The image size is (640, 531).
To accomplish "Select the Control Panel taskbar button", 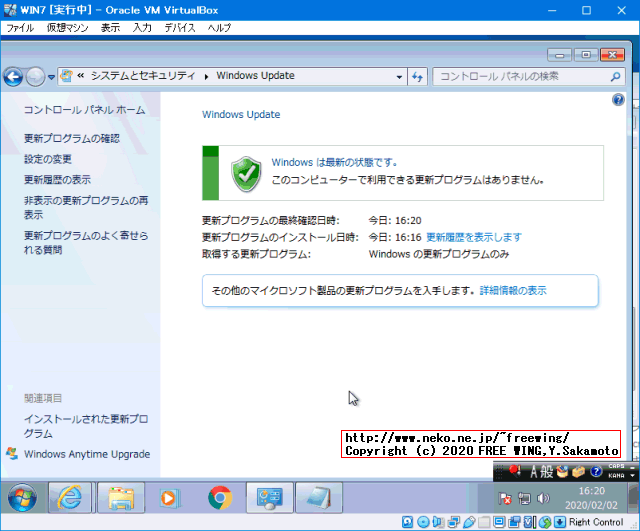I will [x=269, y=498].
